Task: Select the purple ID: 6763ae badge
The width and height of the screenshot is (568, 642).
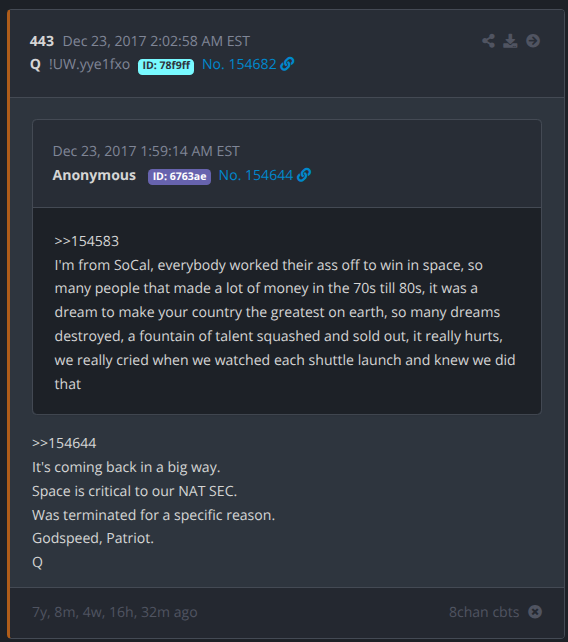Action: pos(179,176)
